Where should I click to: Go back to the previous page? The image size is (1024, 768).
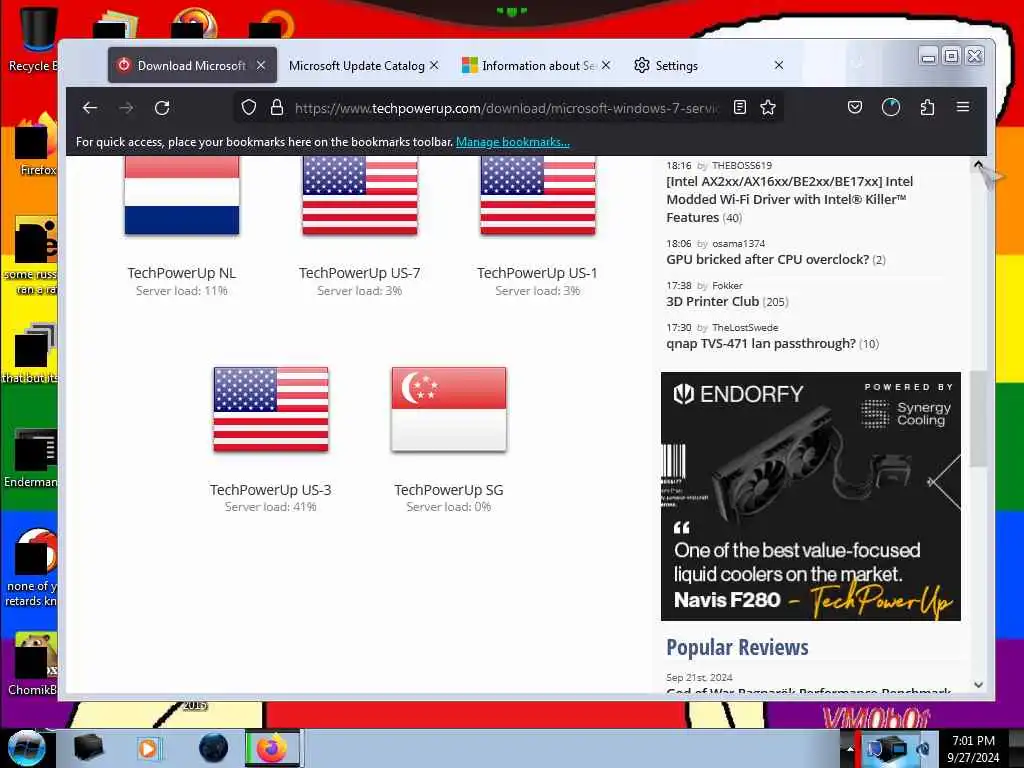click(90, 108)
